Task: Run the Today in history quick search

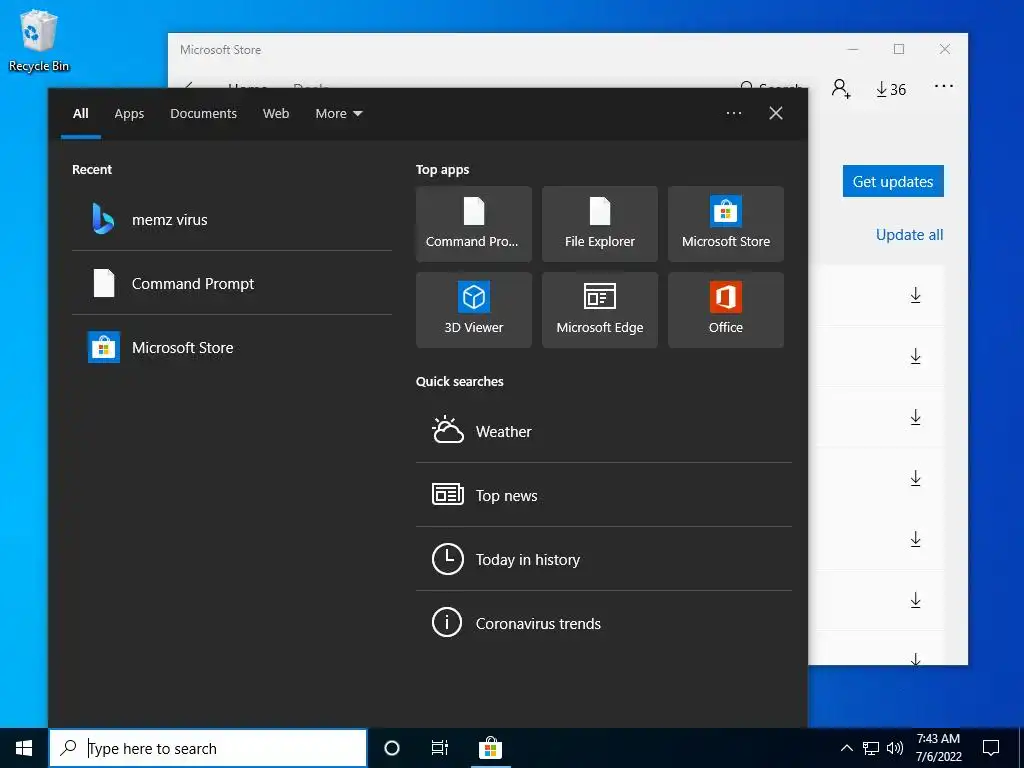Action: [x=603, y=559]
